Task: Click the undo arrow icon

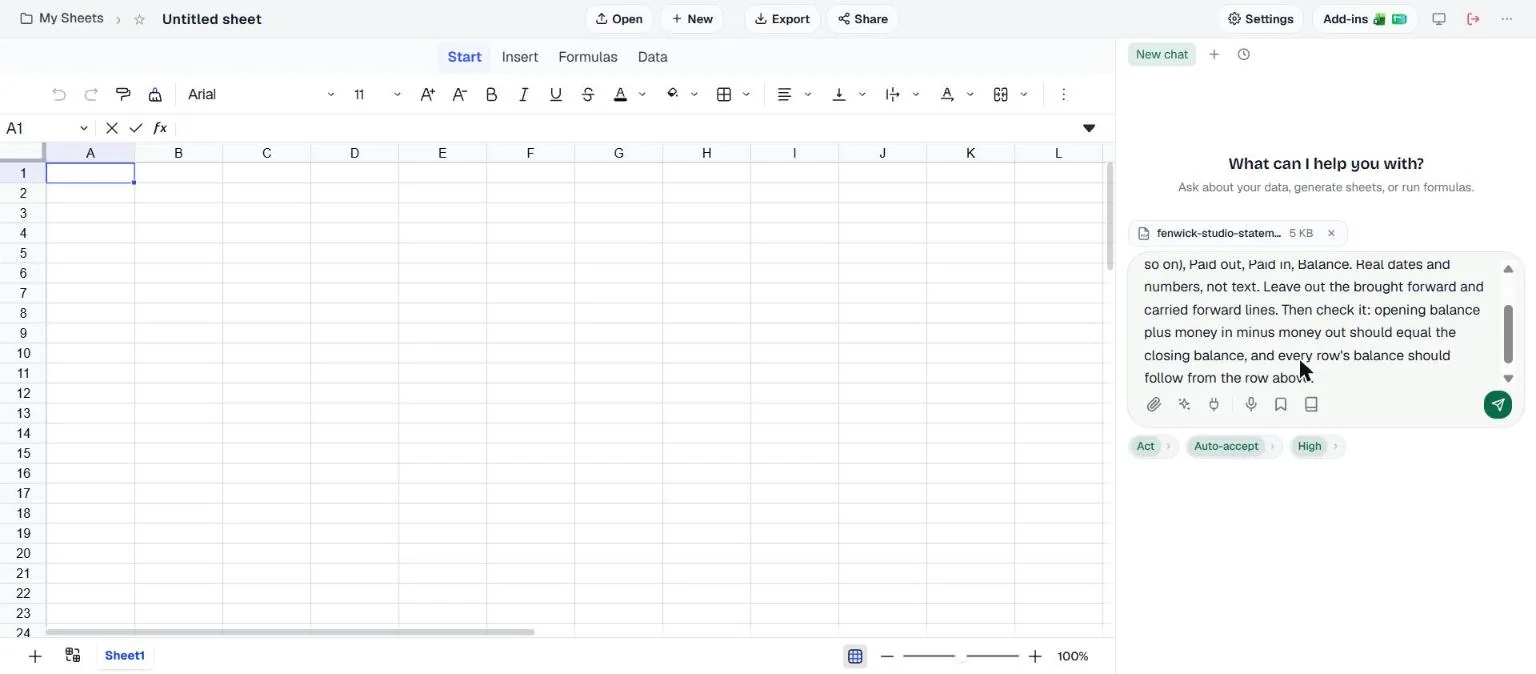Action: (x=59, y=95)
